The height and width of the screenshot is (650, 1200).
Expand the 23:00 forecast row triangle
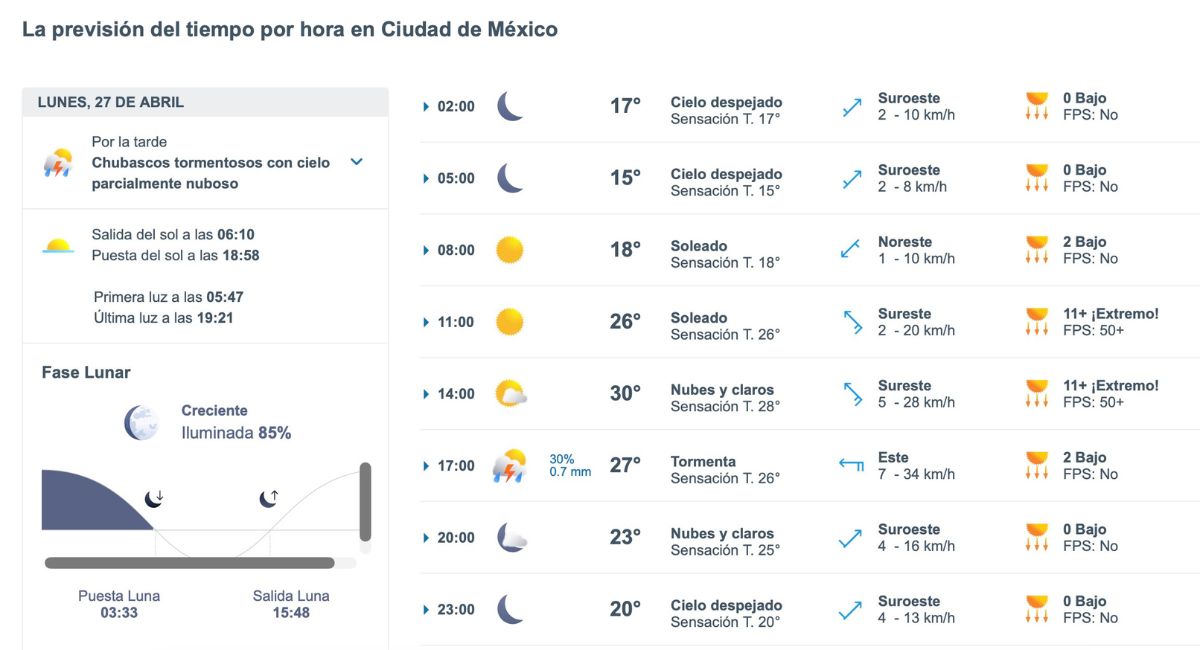tap(428, 609)
